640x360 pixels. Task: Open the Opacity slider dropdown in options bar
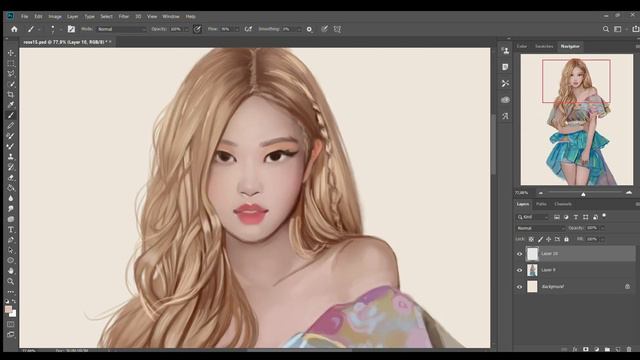pyautogui.click(x=186, y=29)
